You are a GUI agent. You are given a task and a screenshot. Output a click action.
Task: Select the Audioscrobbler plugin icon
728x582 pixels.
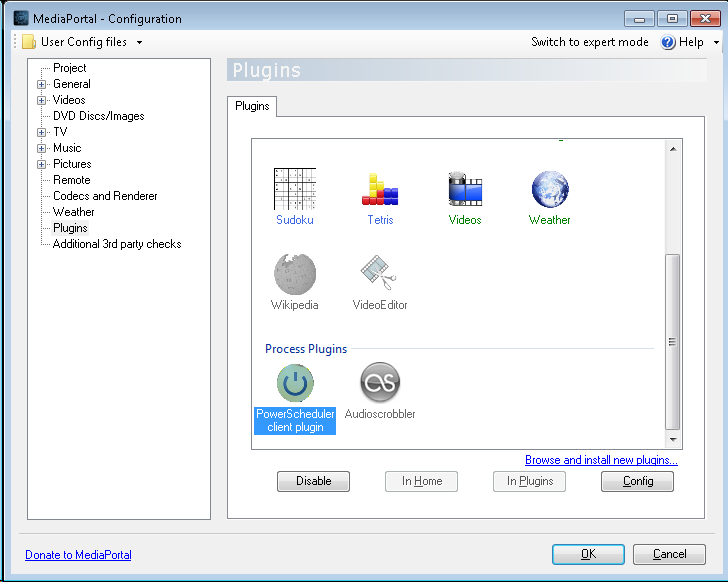click(x=380, y=383)
